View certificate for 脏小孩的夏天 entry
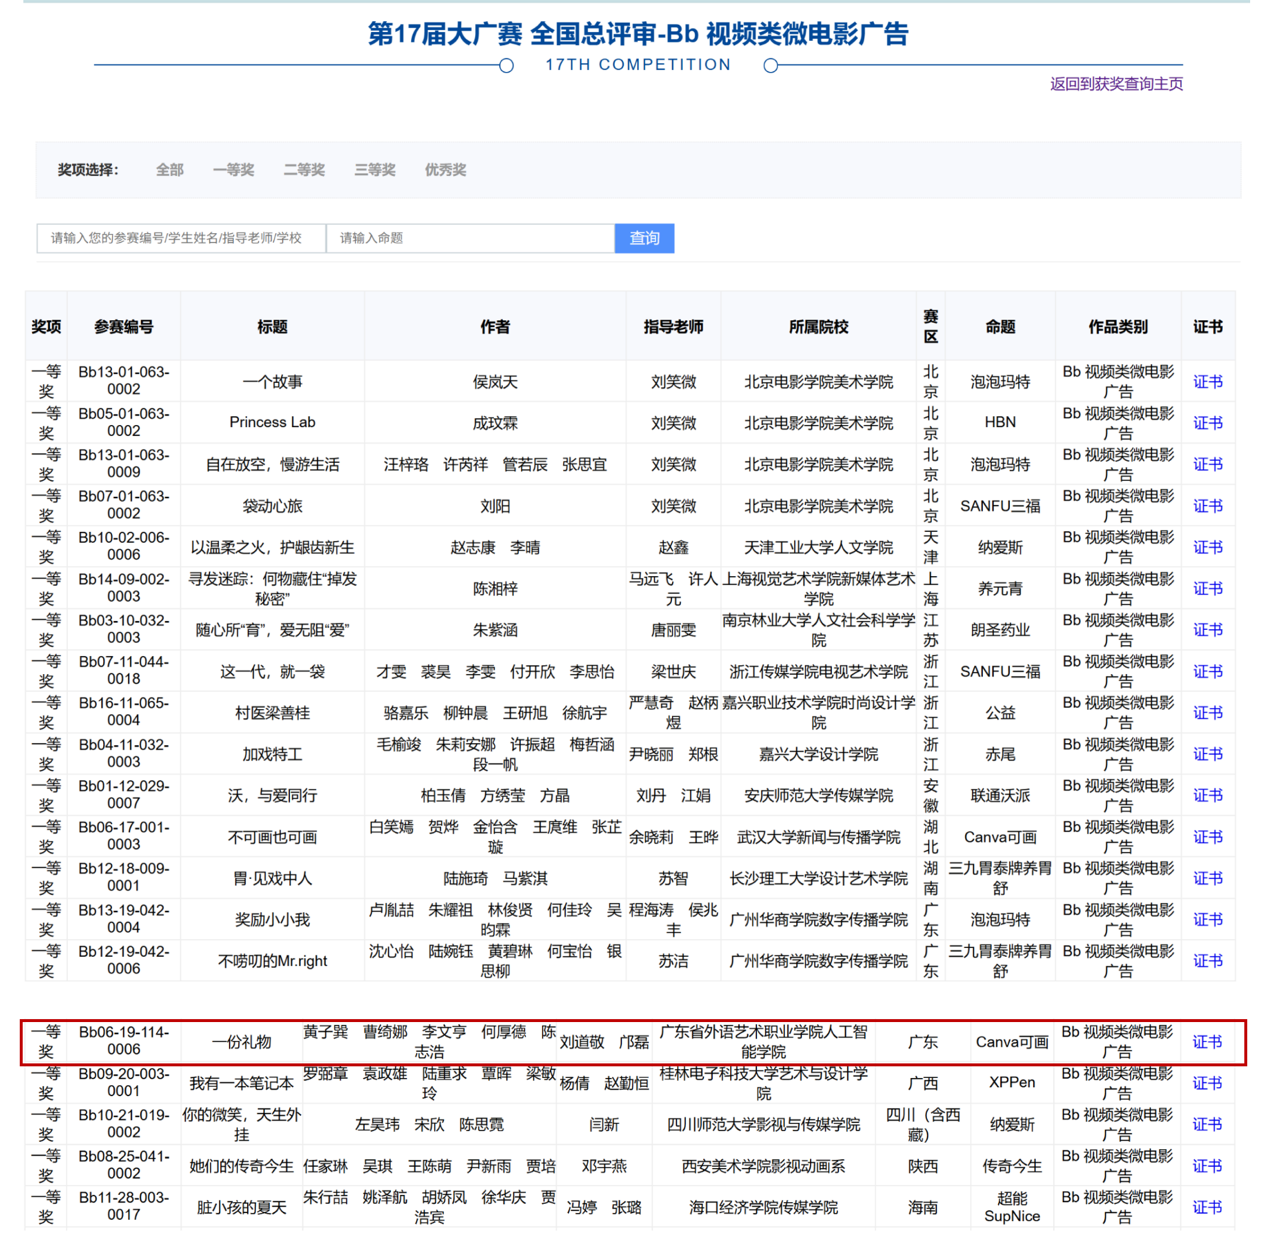The height and width of the screenshot is (1235, 1267). [x=1207, y=1207]
